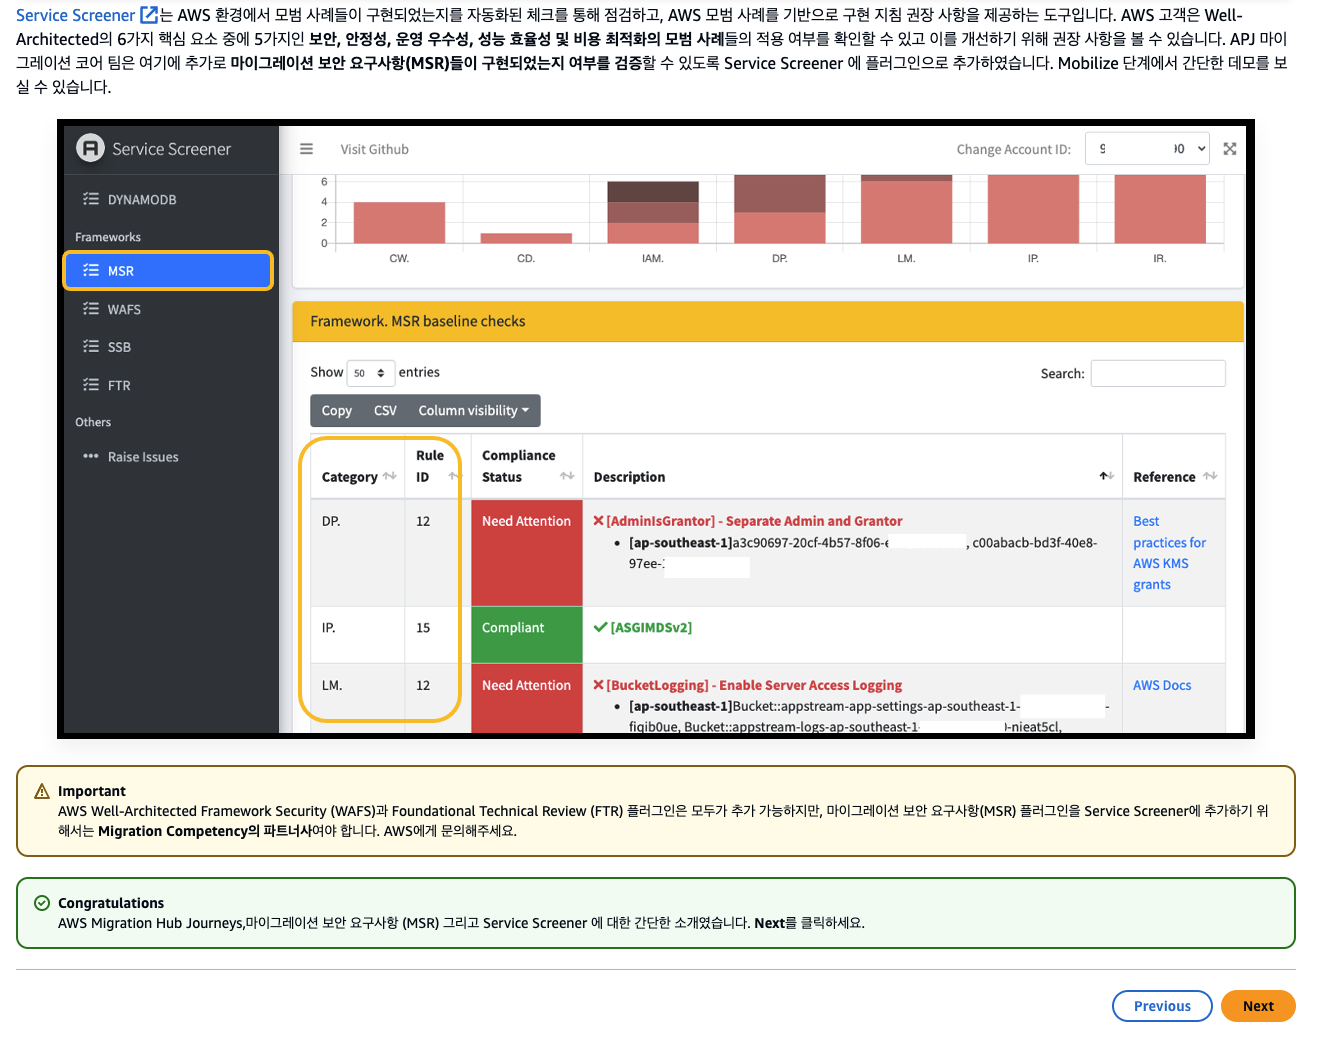Sort by Compliance Status column arrows
This screenshot has width=1326, height=1039.
567,476
